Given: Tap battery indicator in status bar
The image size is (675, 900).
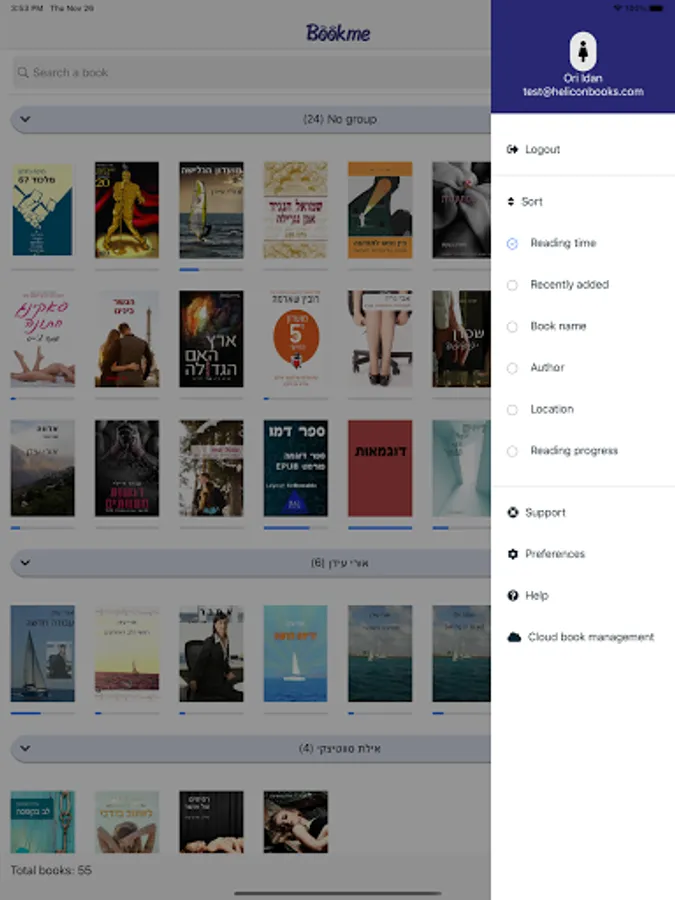Looking at the screenshot, I should tap(656, 8).
